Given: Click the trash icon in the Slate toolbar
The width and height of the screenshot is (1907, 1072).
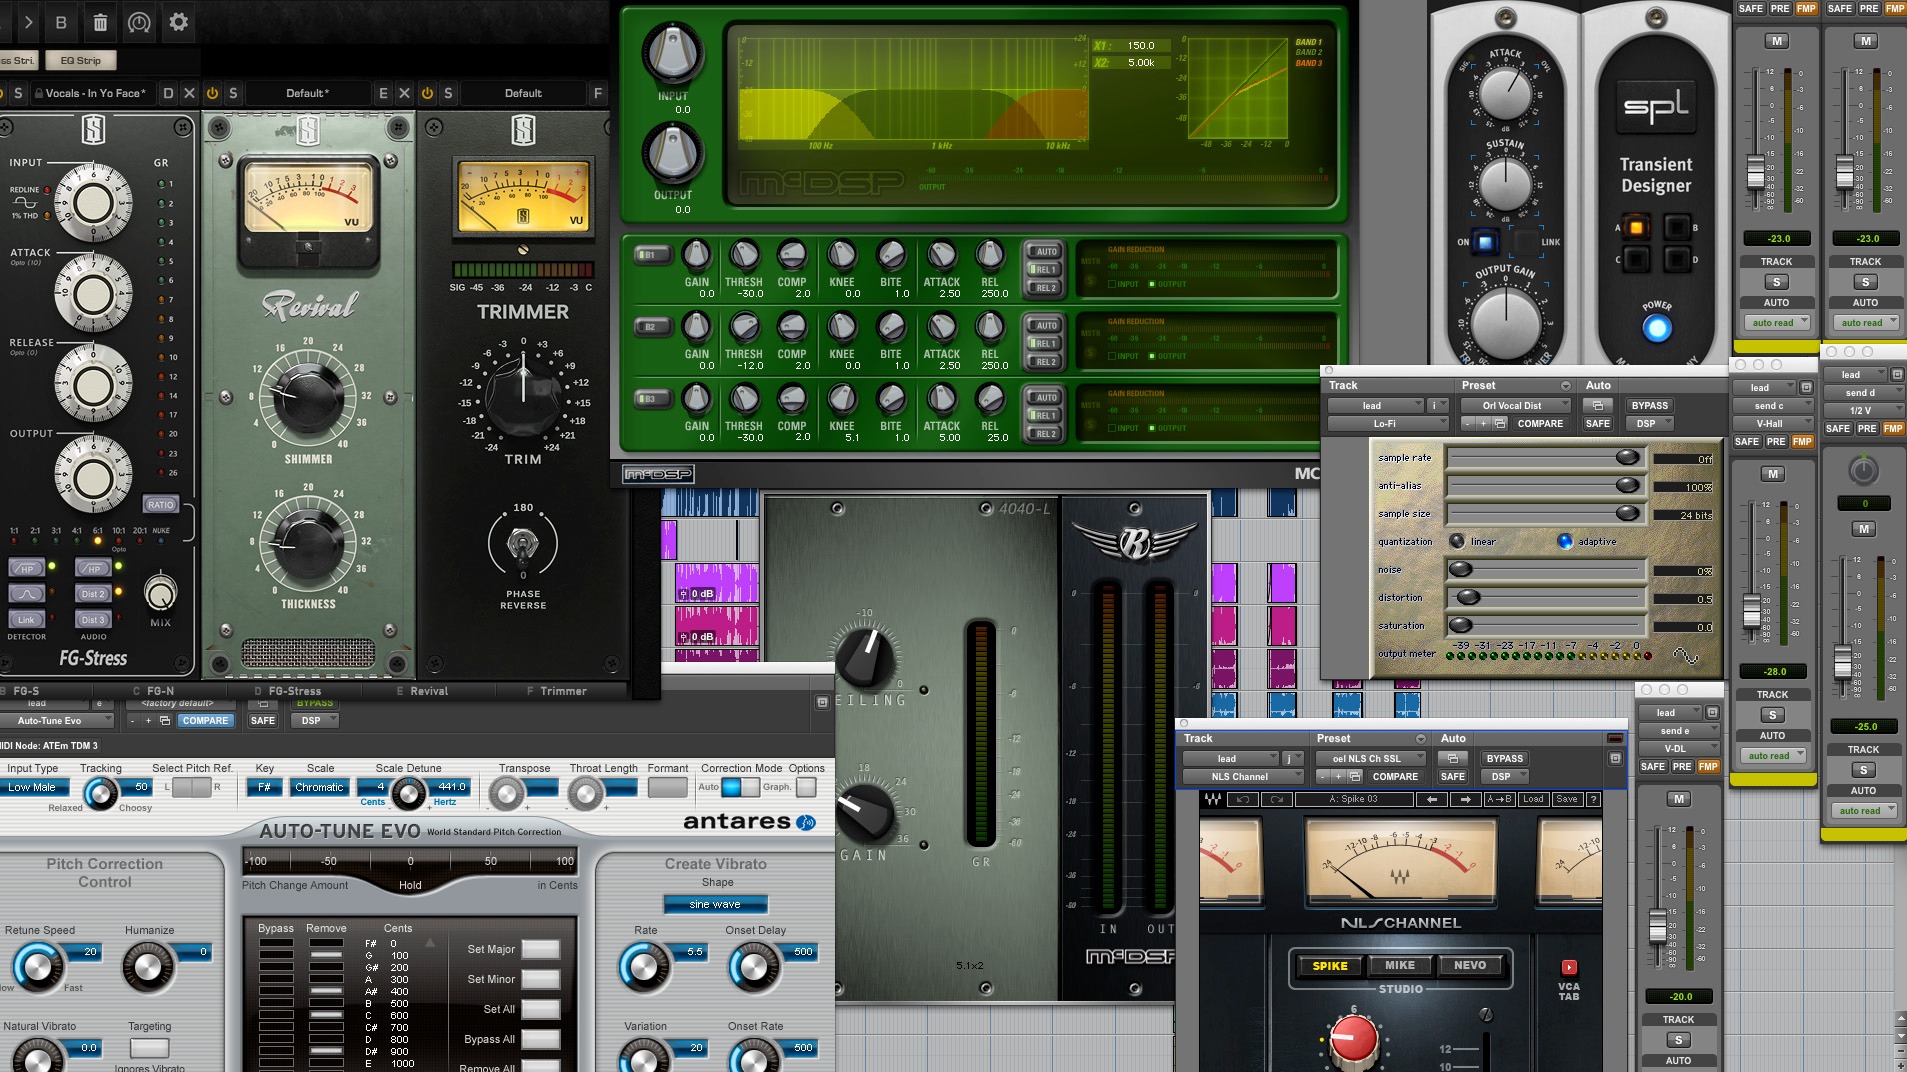Looking at the screenshot, I should point(100,22).
